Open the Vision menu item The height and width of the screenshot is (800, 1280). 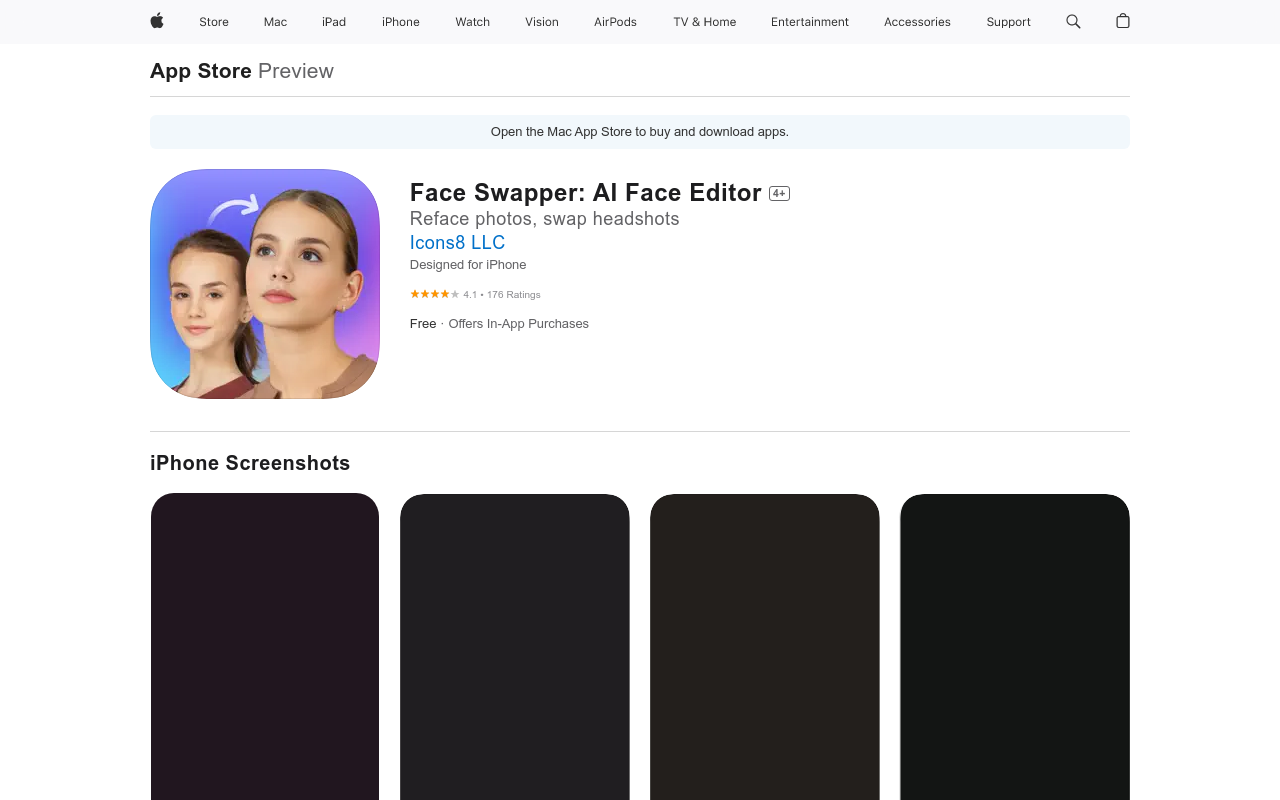pos(542,22)
